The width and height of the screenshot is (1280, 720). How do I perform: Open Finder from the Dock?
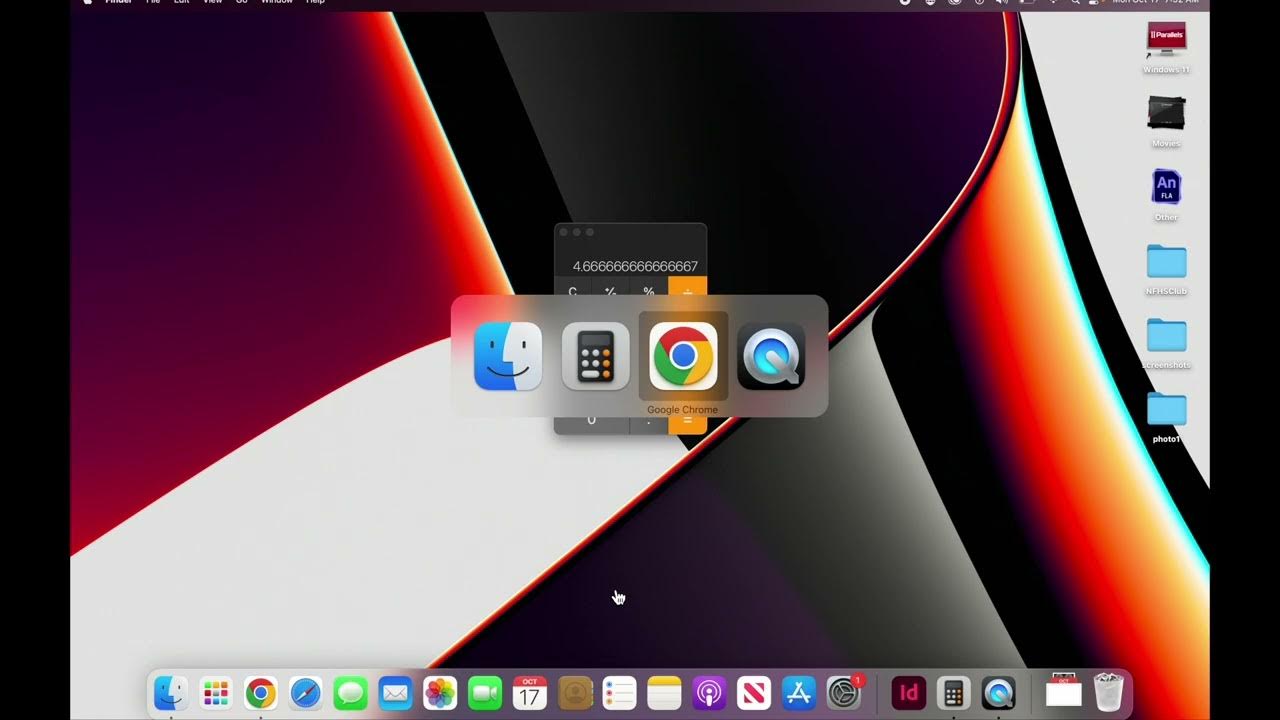(x=171, y=692)
